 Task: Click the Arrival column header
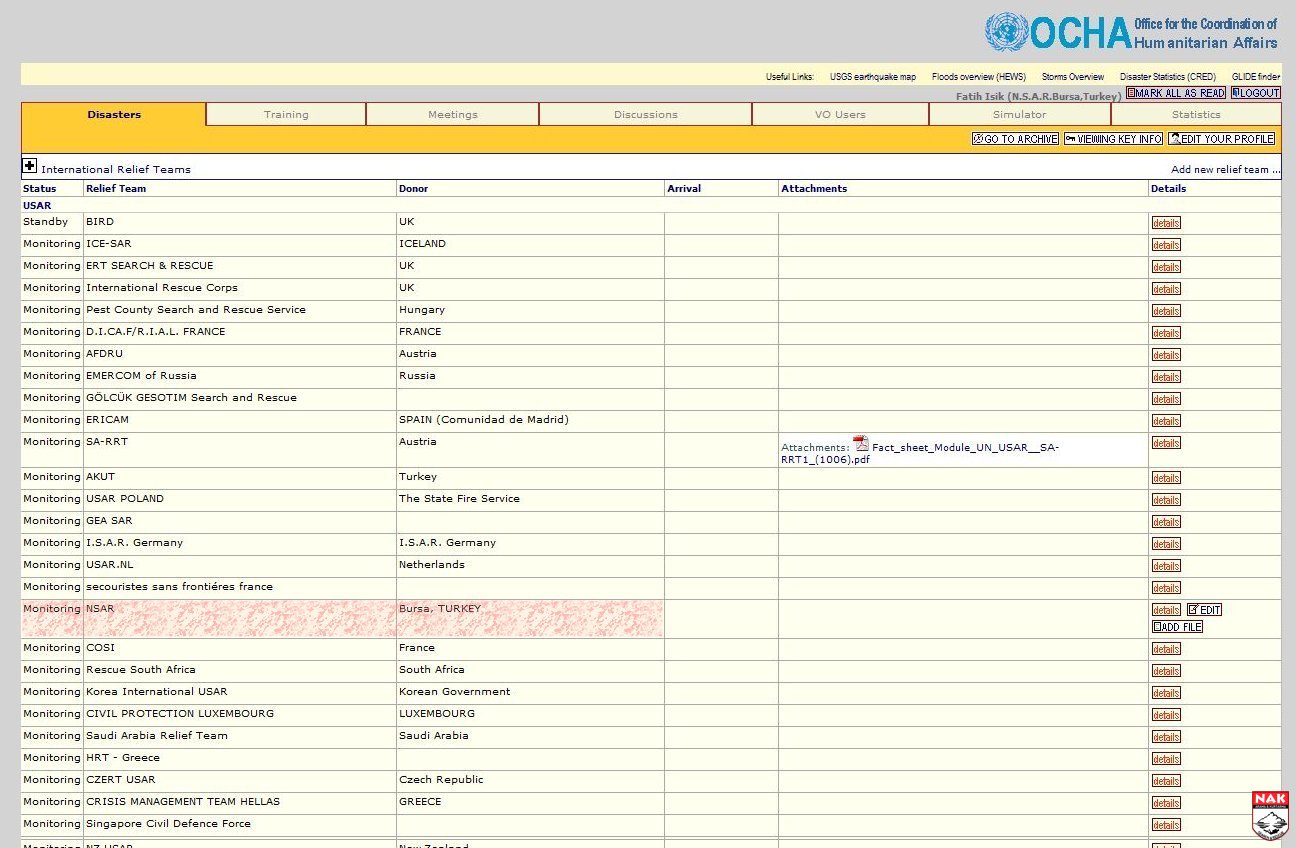[x=684, y=188]
